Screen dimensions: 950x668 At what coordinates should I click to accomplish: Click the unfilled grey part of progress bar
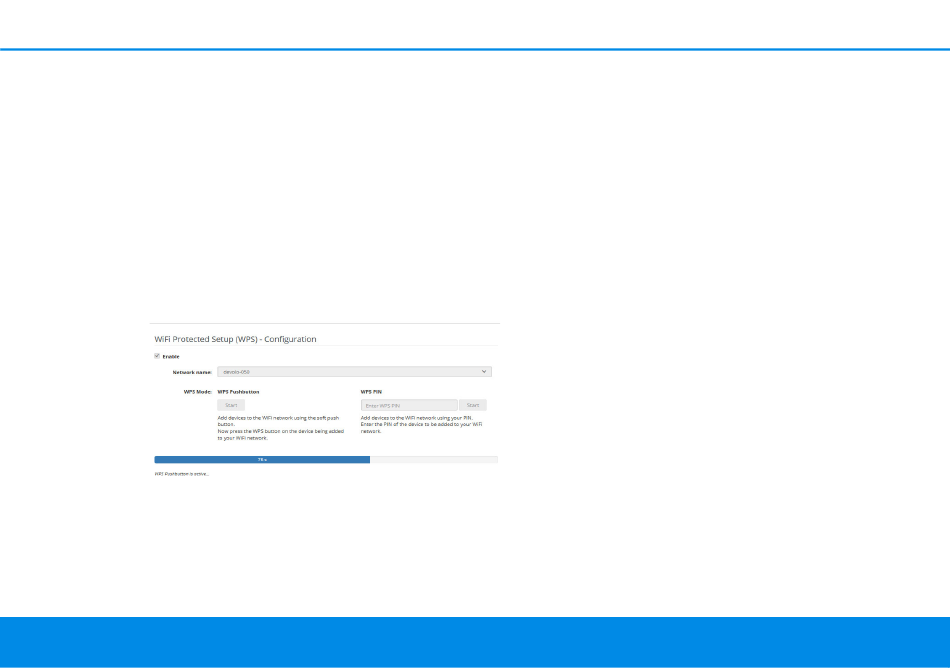pyautogui.click(x=434, y=460)
